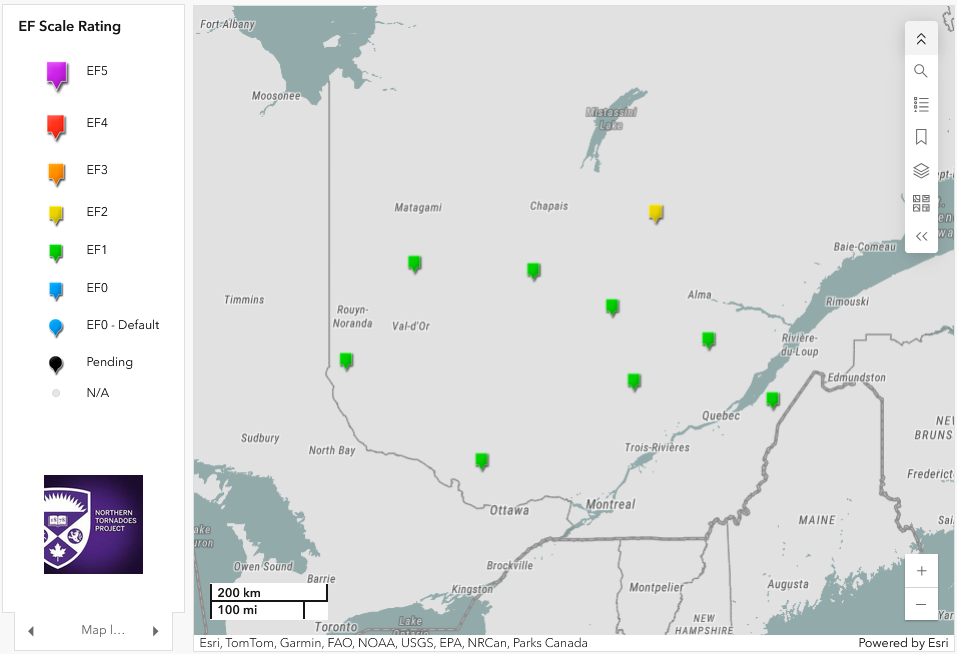
Task: Select the green EF1 marker south of Matagami
Action: click(414, 263)
